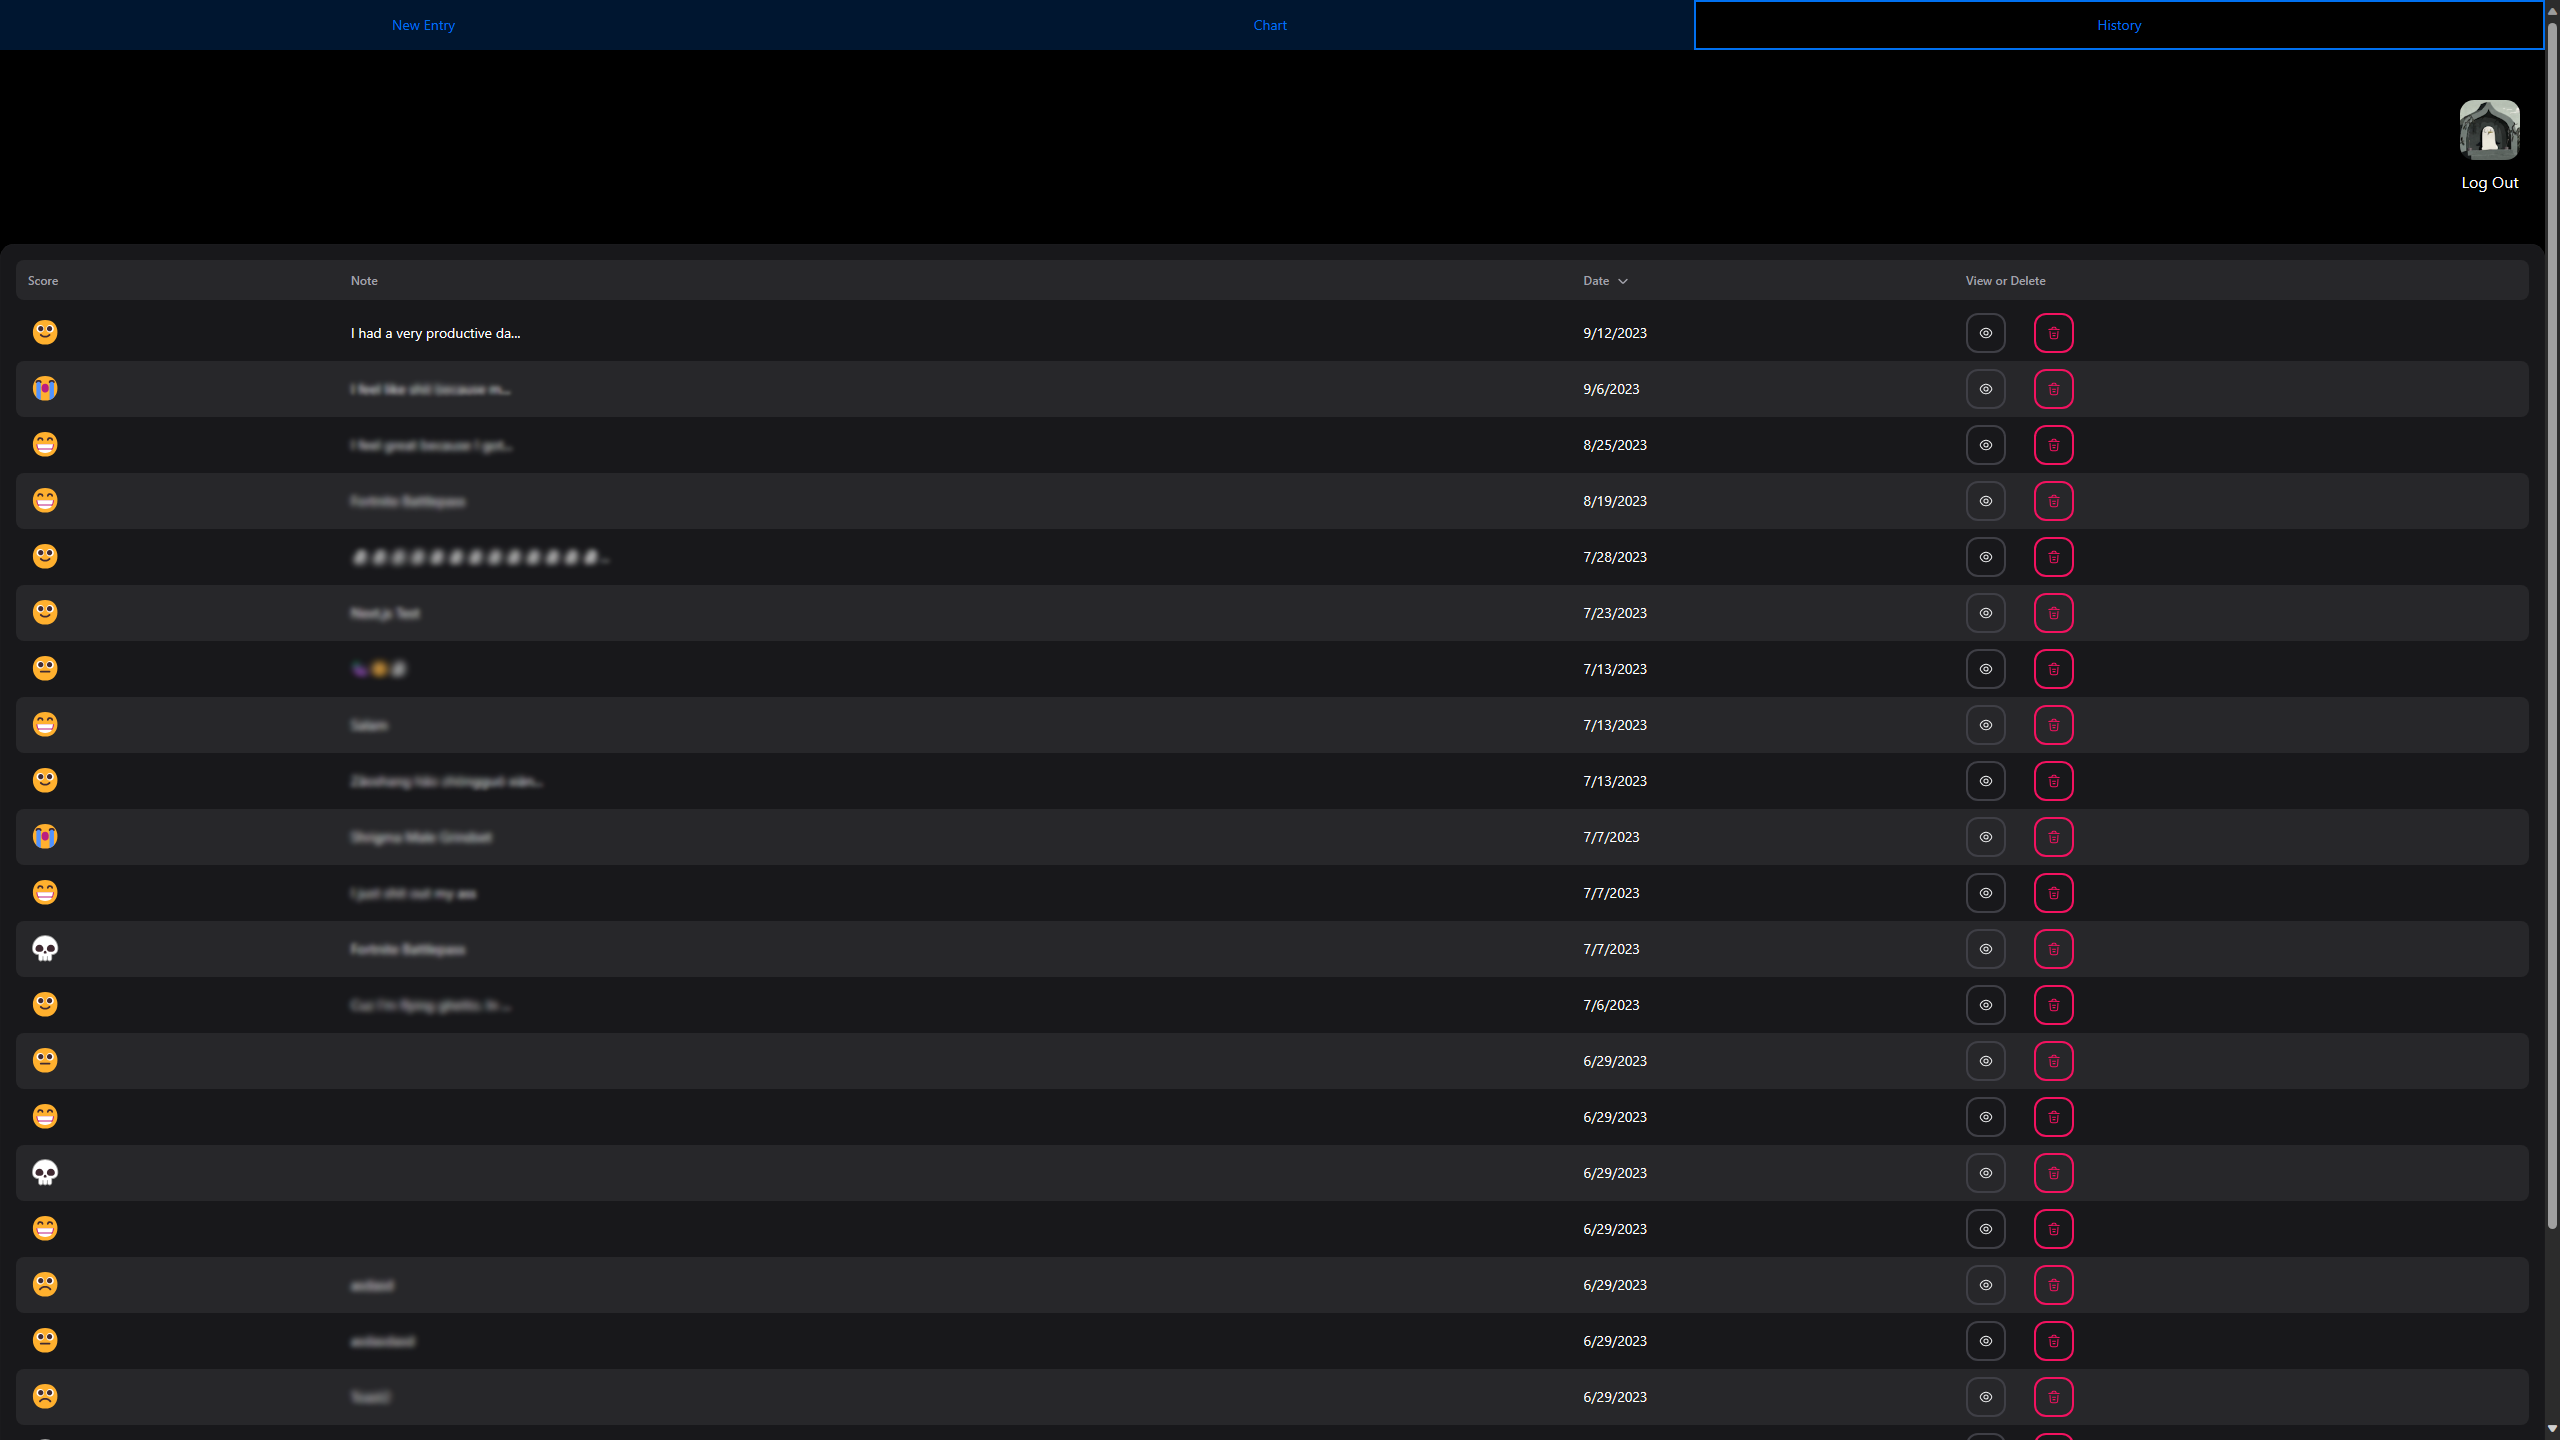Delete the 8/25/2023 entry
This screenshot has height=1440, width=2560.
tap(2053, 445)
